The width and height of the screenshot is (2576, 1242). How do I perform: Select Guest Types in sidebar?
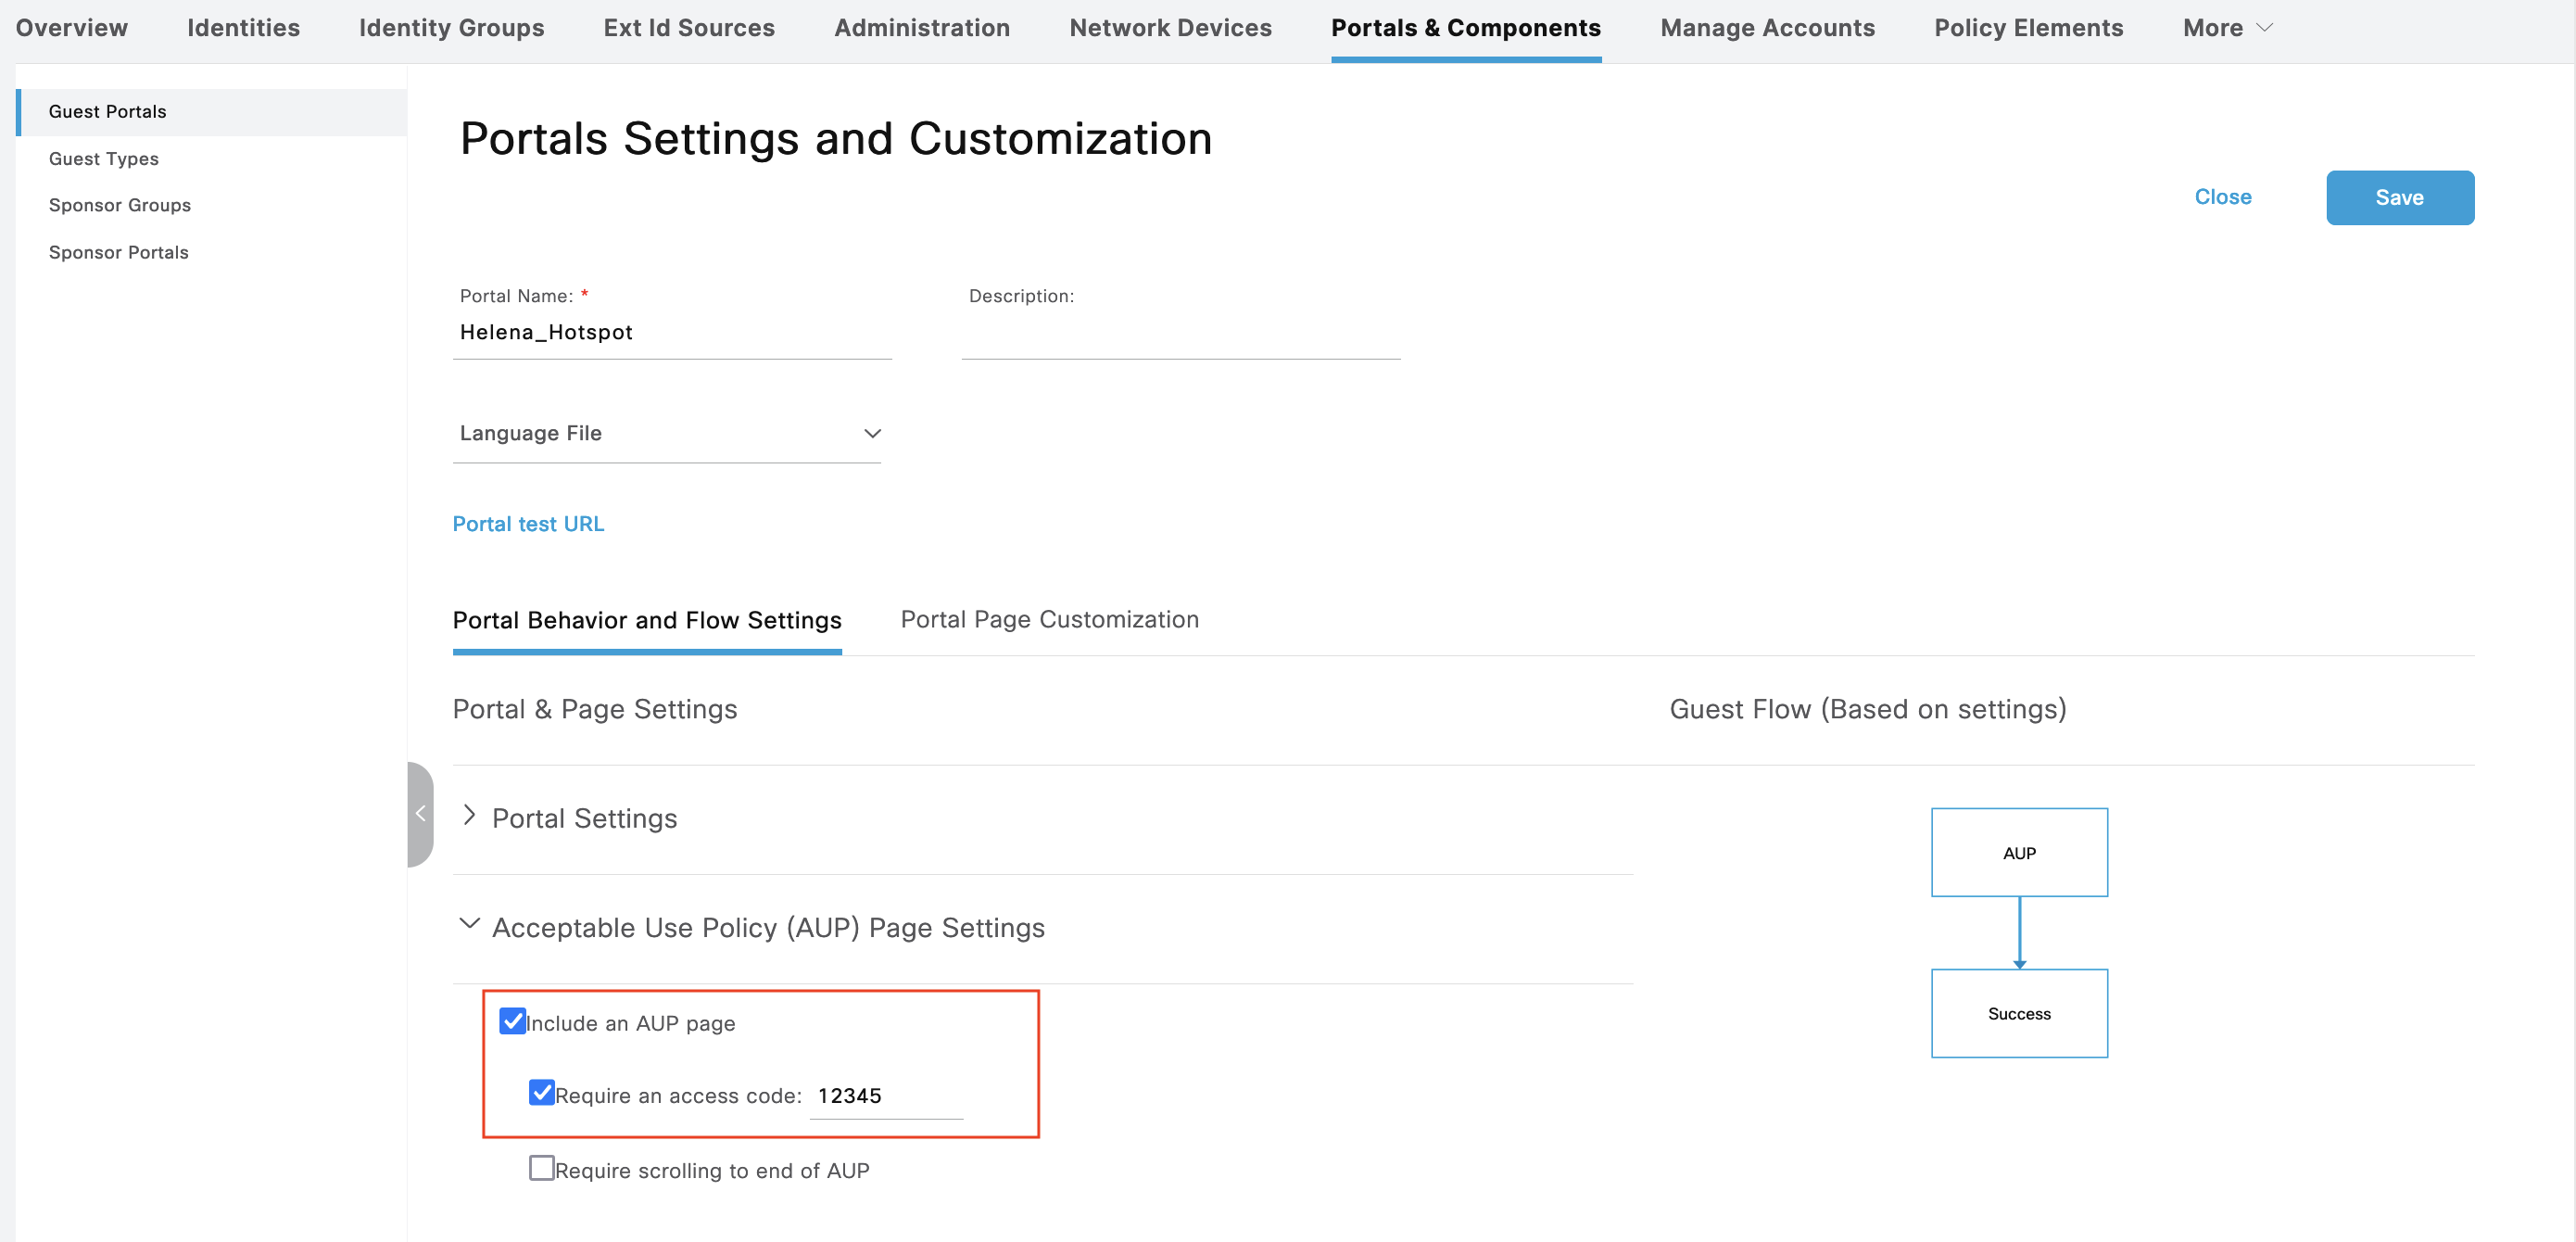(x=104, y=158)
